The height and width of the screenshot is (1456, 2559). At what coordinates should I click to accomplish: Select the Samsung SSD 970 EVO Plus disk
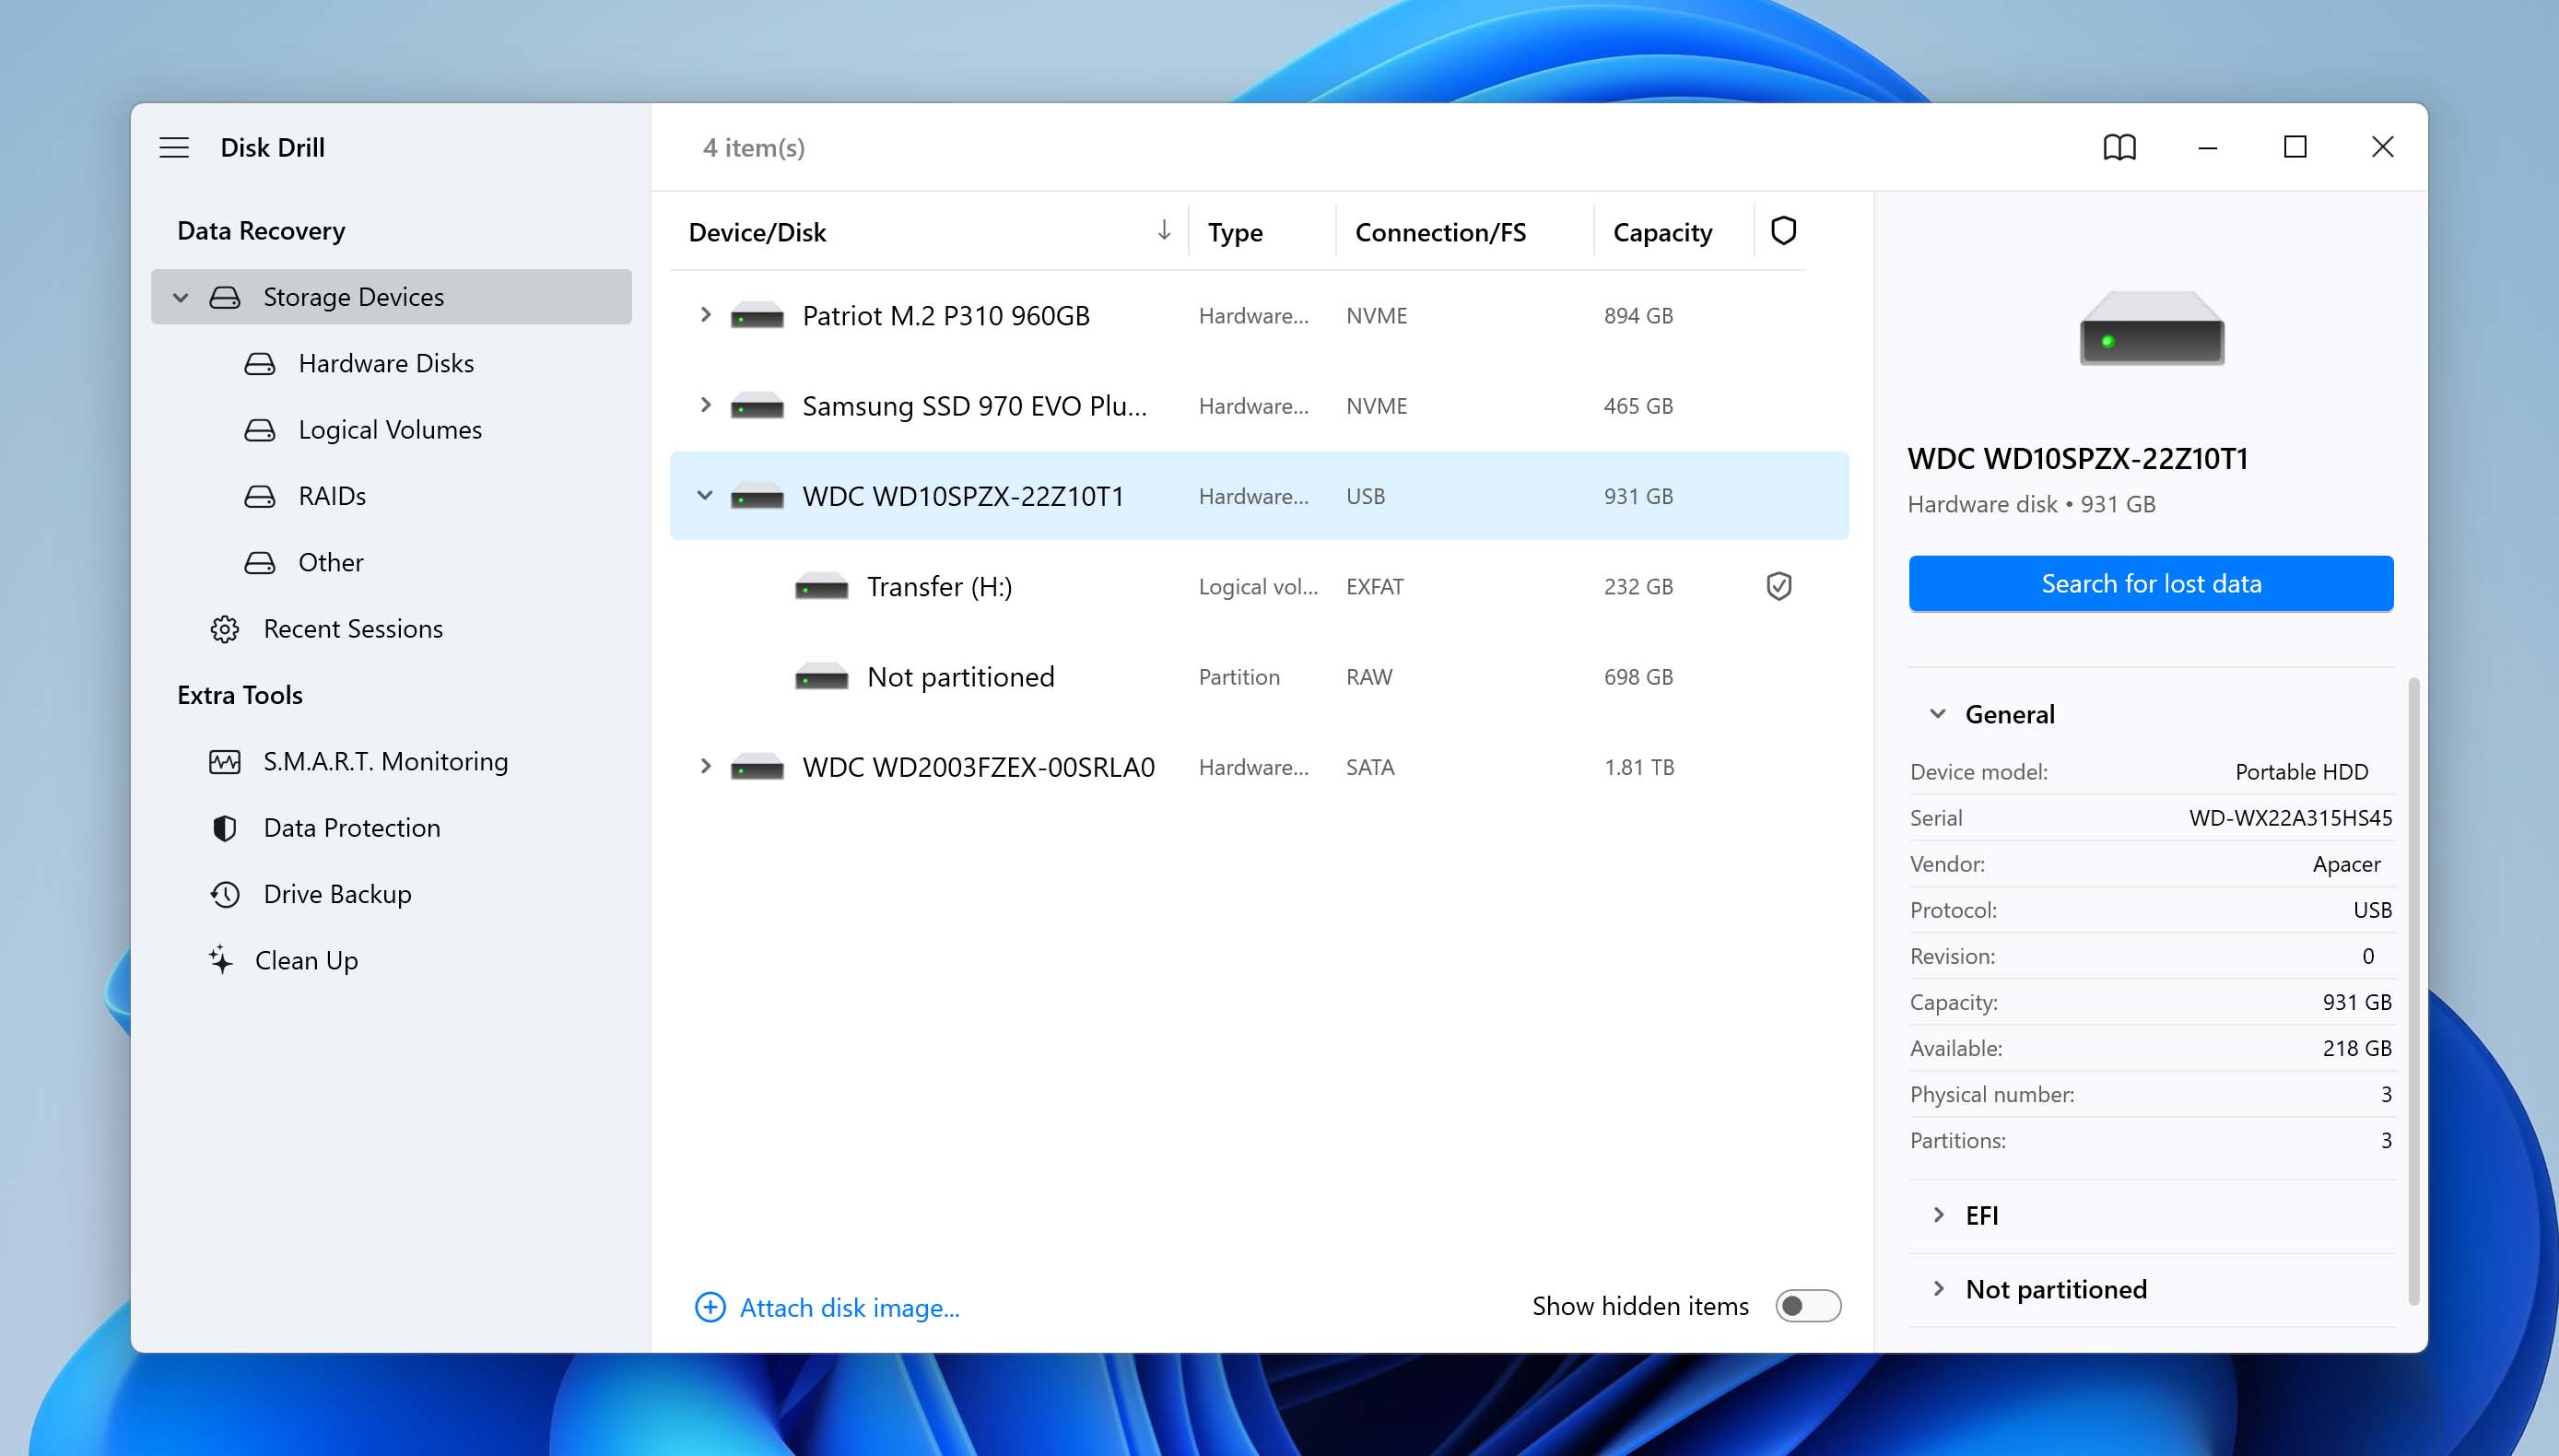(976, 405)
